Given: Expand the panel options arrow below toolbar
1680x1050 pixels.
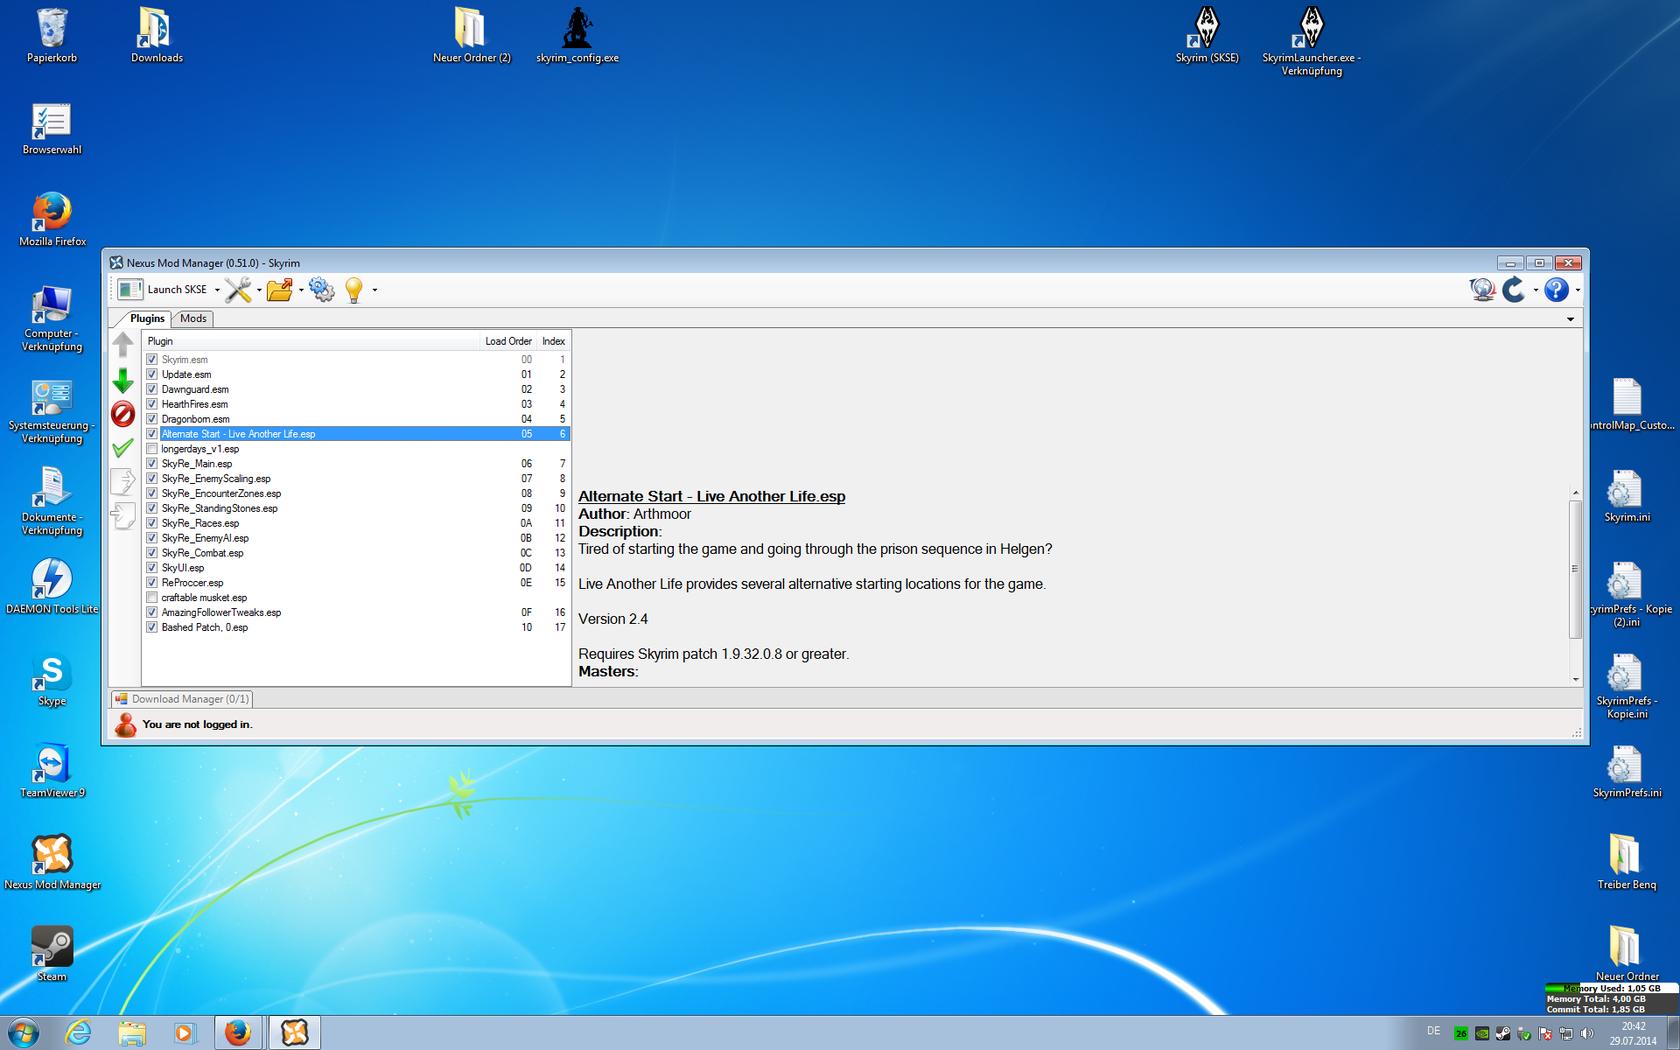Looking at the screenshot, I should click(1570, 319).
